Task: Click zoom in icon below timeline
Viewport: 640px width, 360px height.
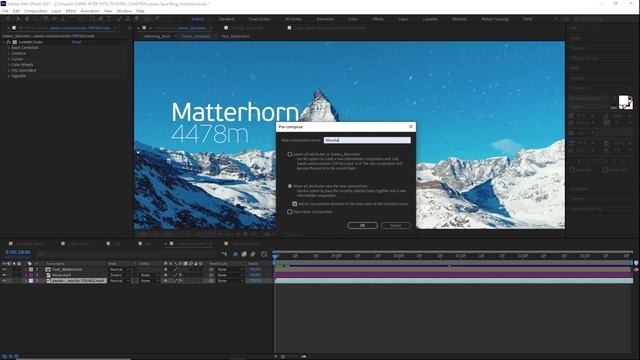Action: (x=304, y=356)
